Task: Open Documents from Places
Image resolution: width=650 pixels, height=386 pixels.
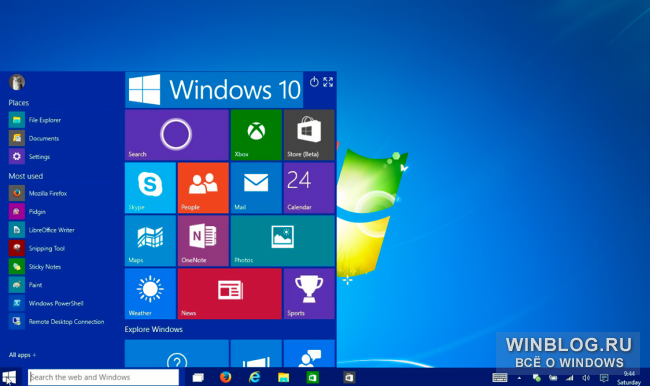Action: click(x=34, y=138)
